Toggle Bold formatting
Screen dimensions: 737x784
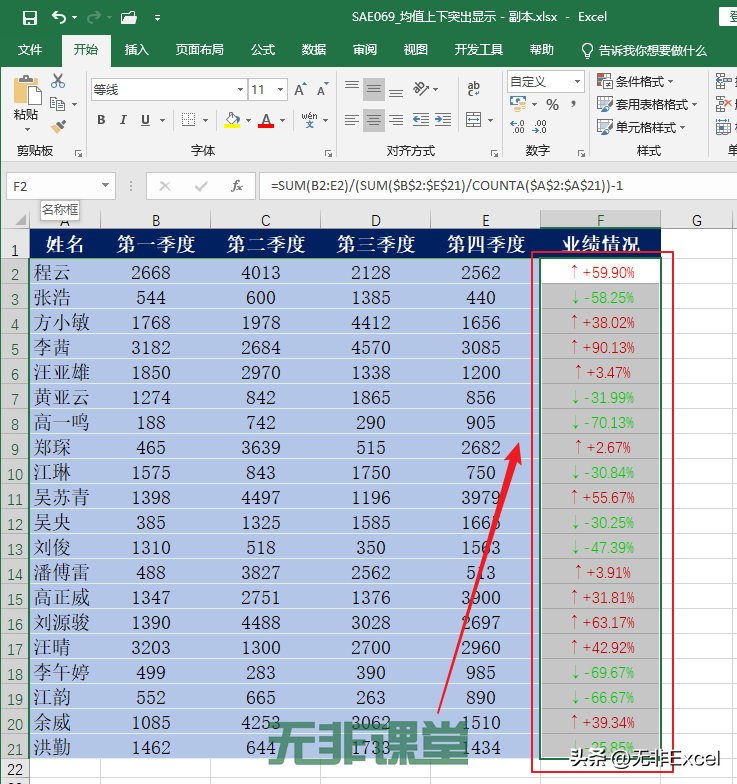click(102, 120)
